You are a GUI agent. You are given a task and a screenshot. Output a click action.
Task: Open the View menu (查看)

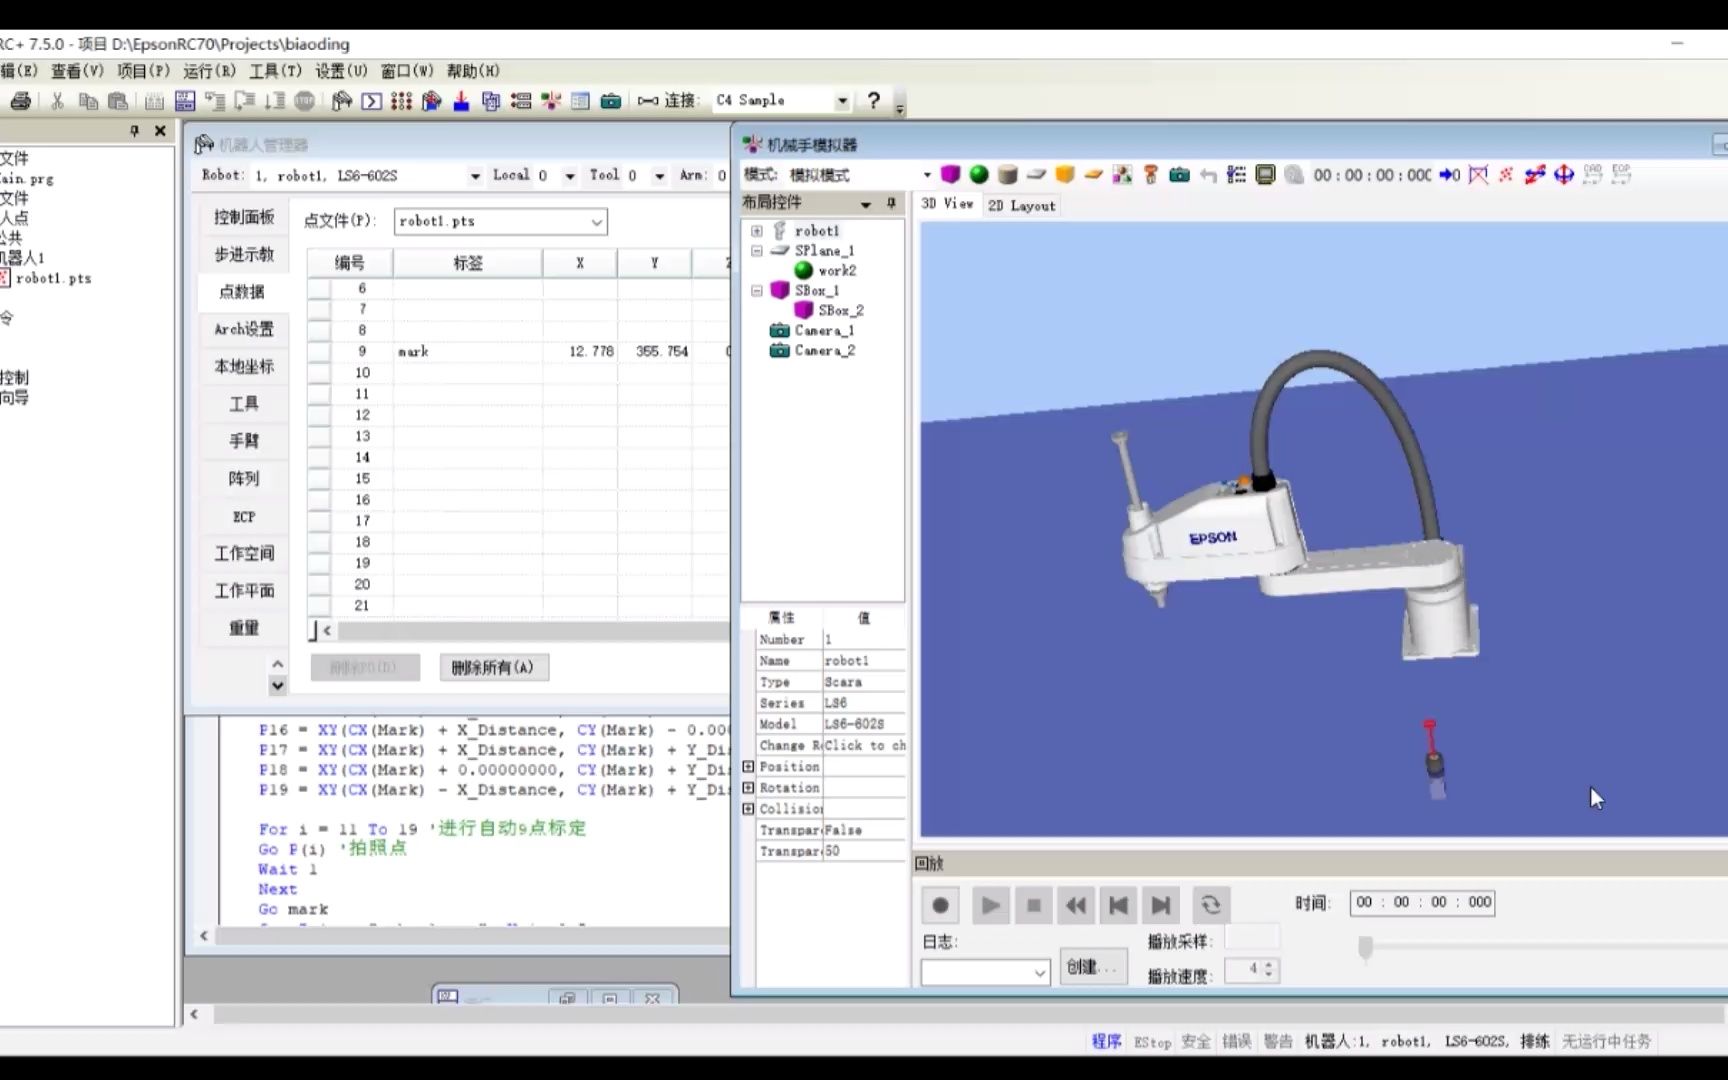(x=77, y=71)
